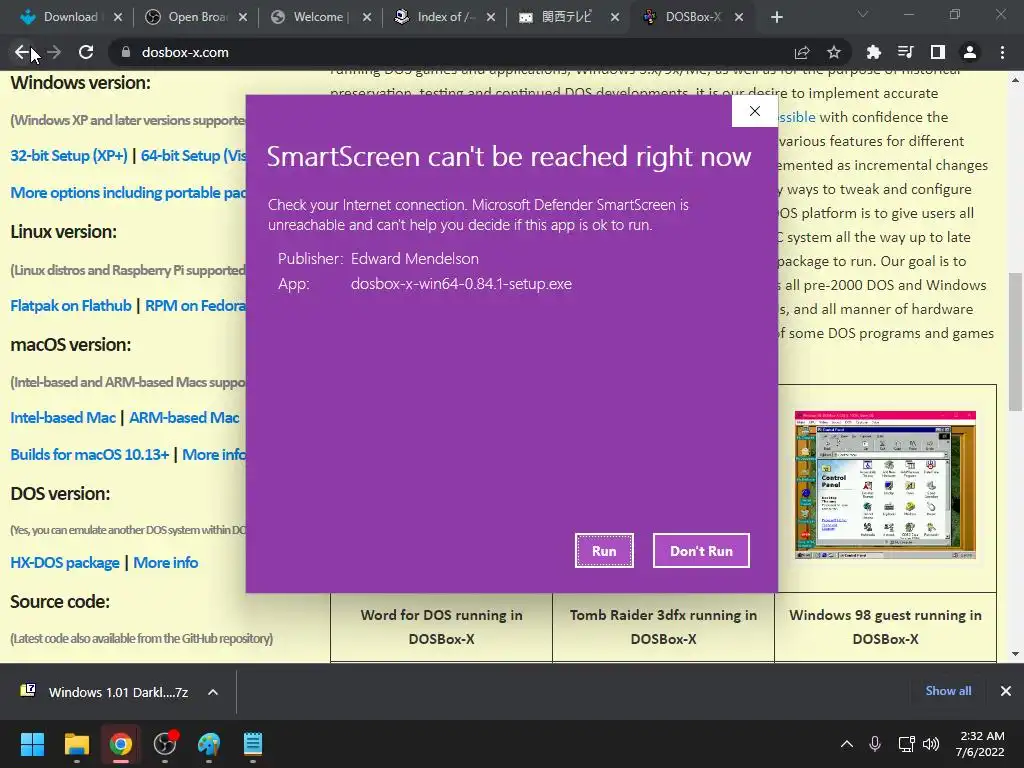Screen dimensions: 1024x768
Task: Show hidden tray icons chevron
Action: click(x=846, y=744)
